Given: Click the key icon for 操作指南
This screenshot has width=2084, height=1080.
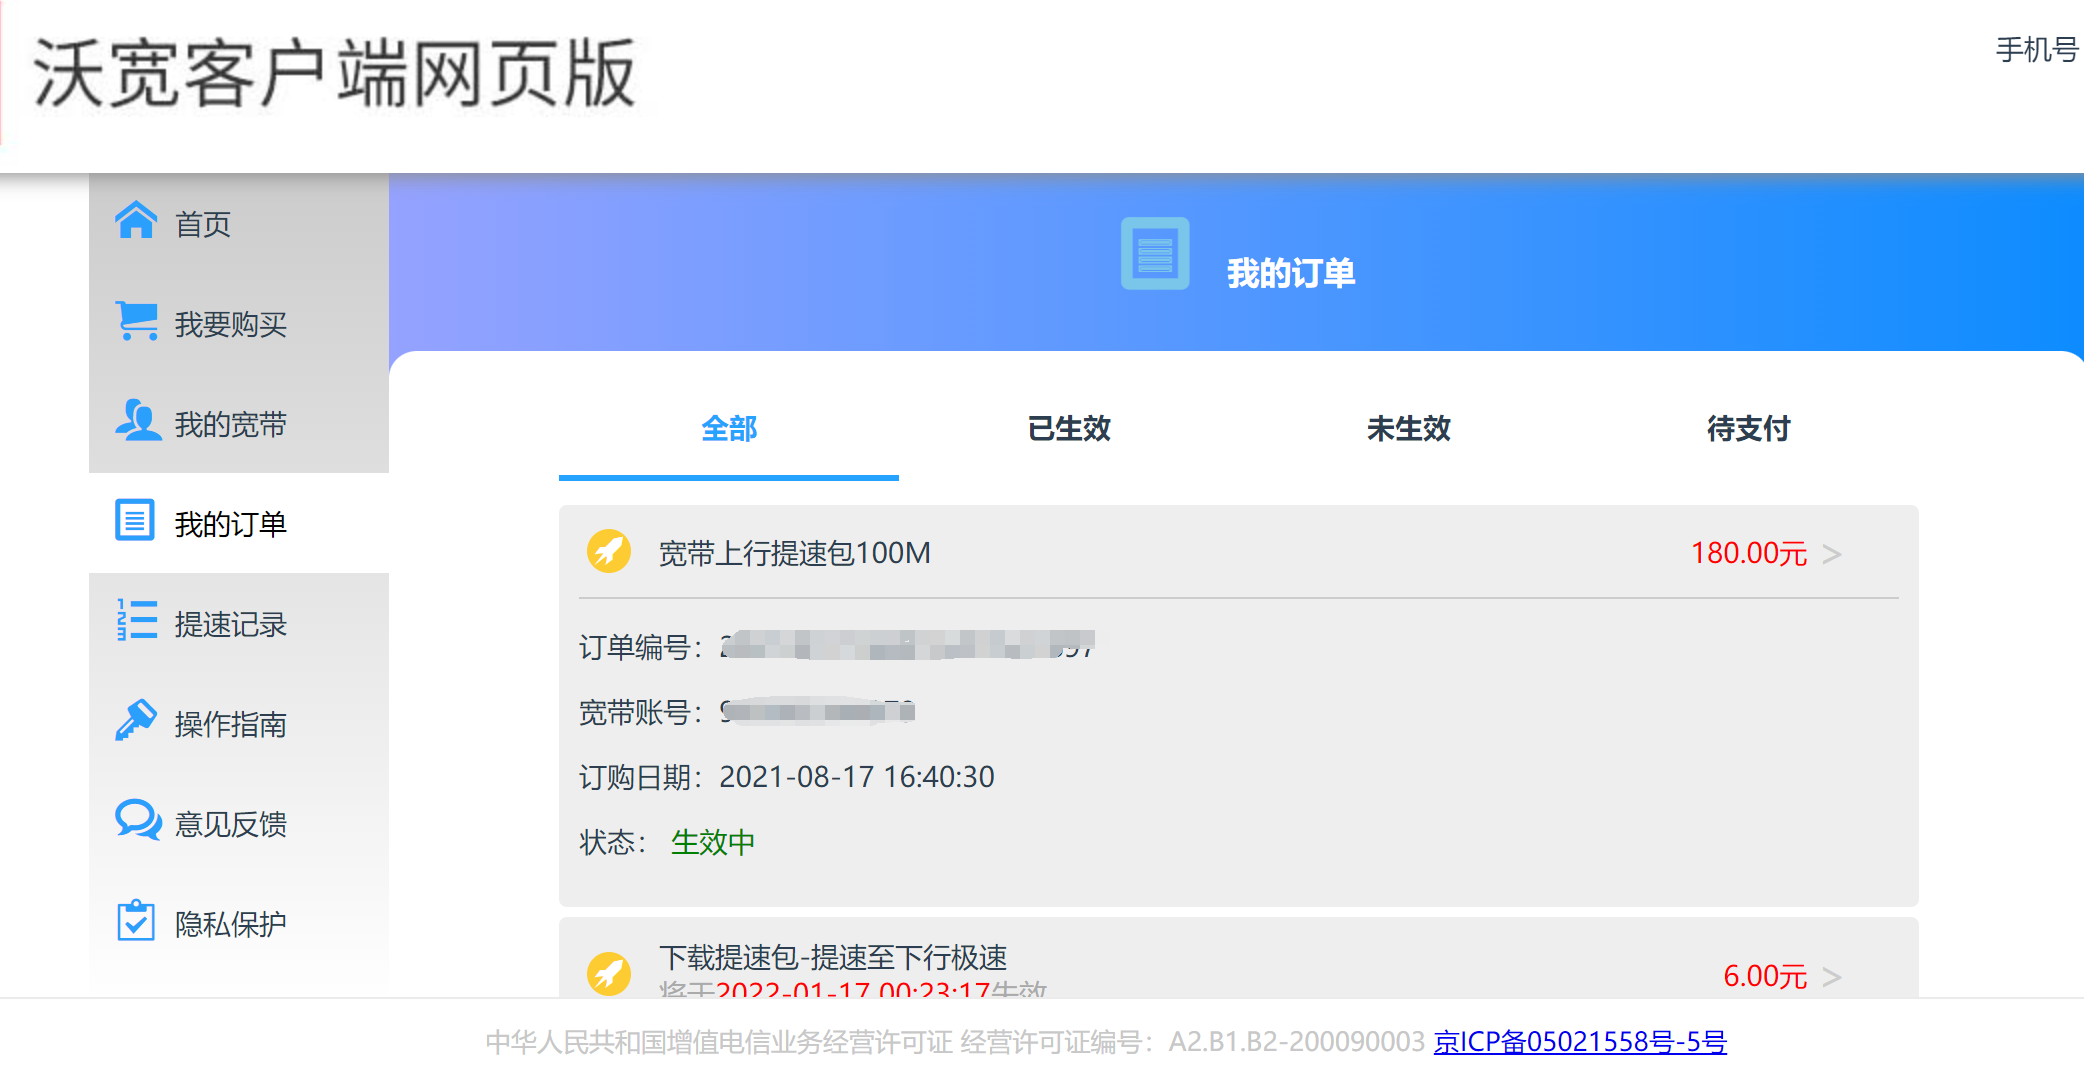Looking at the screenshot, I should click(136, 720).
